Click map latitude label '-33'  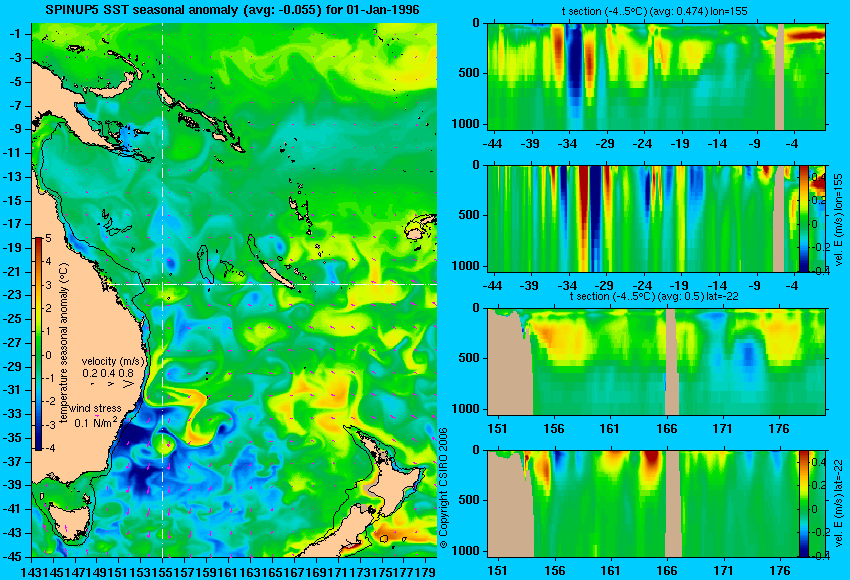coord(13,414)
